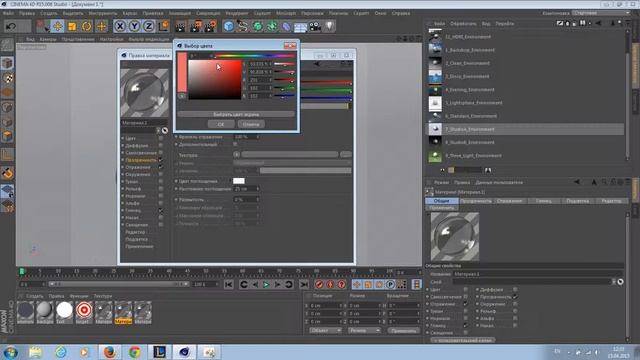Click the red saturation-value square in the color picker
Screen dimensions: 640x360
click(x=215, y=80)
